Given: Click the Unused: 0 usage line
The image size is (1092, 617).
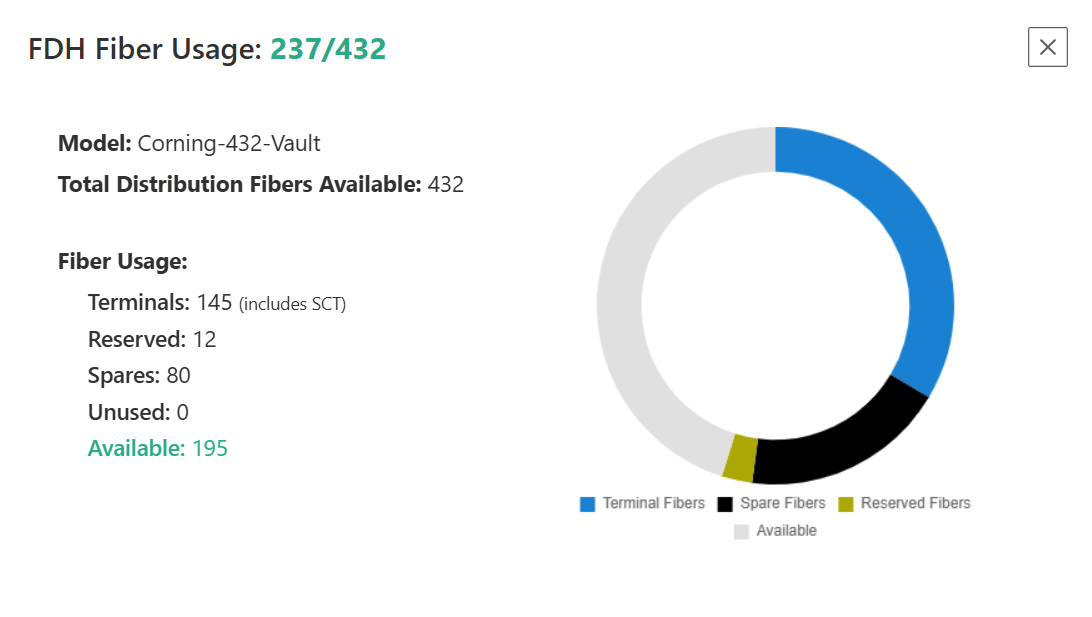Looking at the screenshot, I should click(x=138, y=412).
